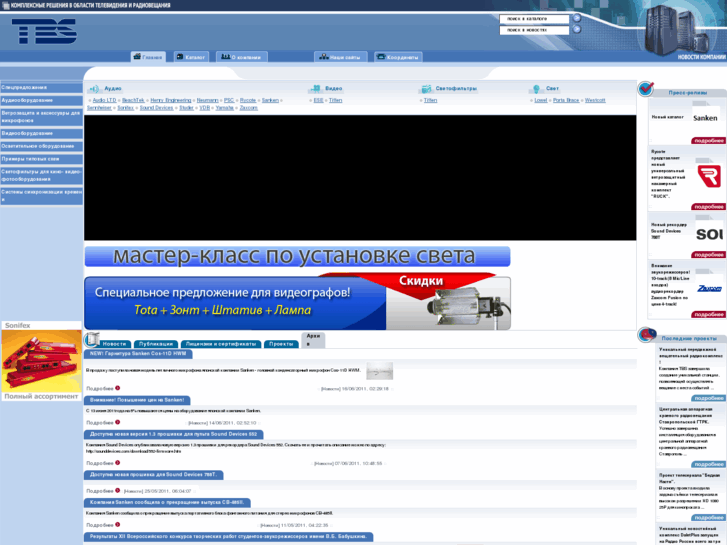The width and height of the screenshot is (727, 545).
Task: Click the news section book icon
Action: [92, 340]
